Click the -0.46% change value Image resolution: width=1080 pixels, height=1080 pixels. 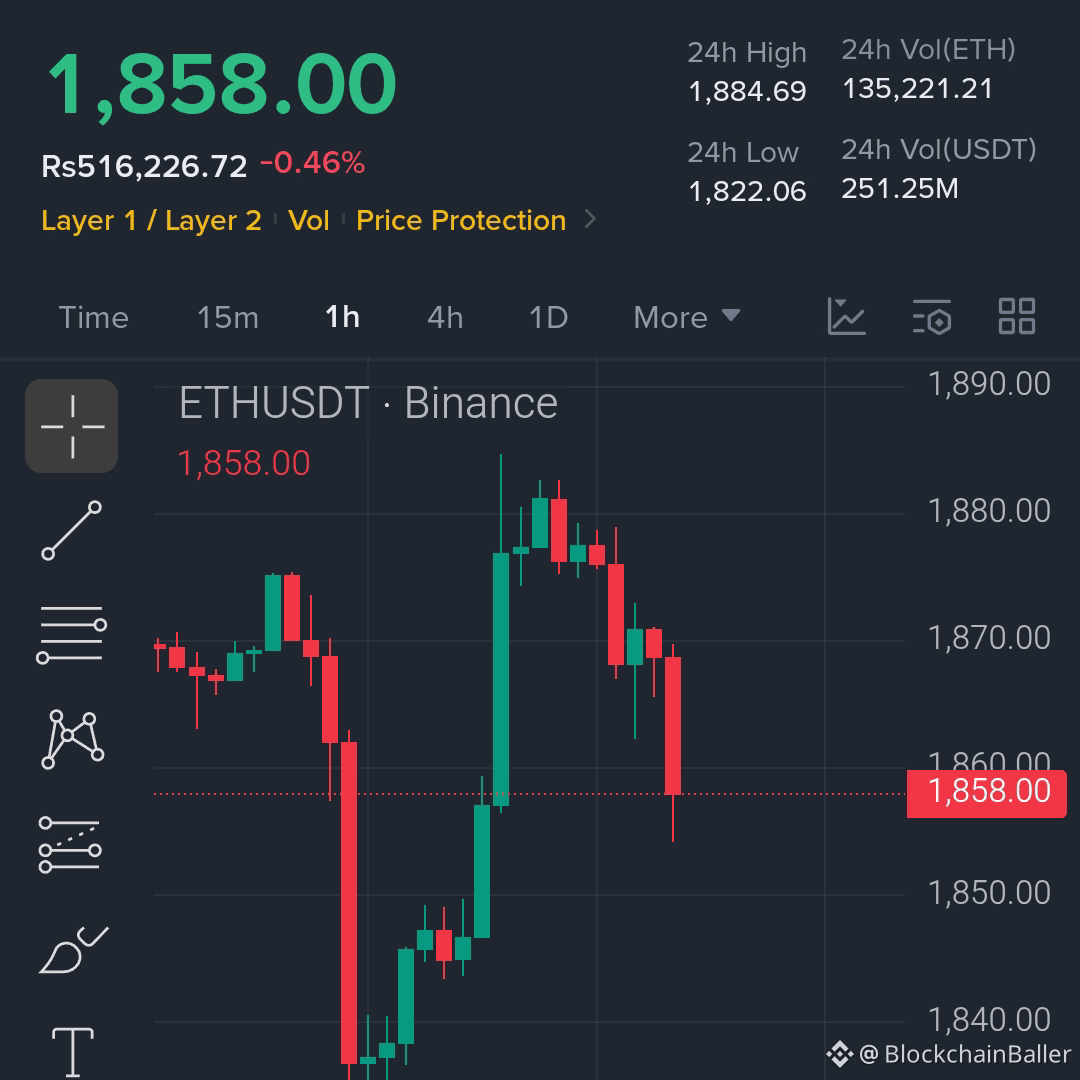[312, 163]
